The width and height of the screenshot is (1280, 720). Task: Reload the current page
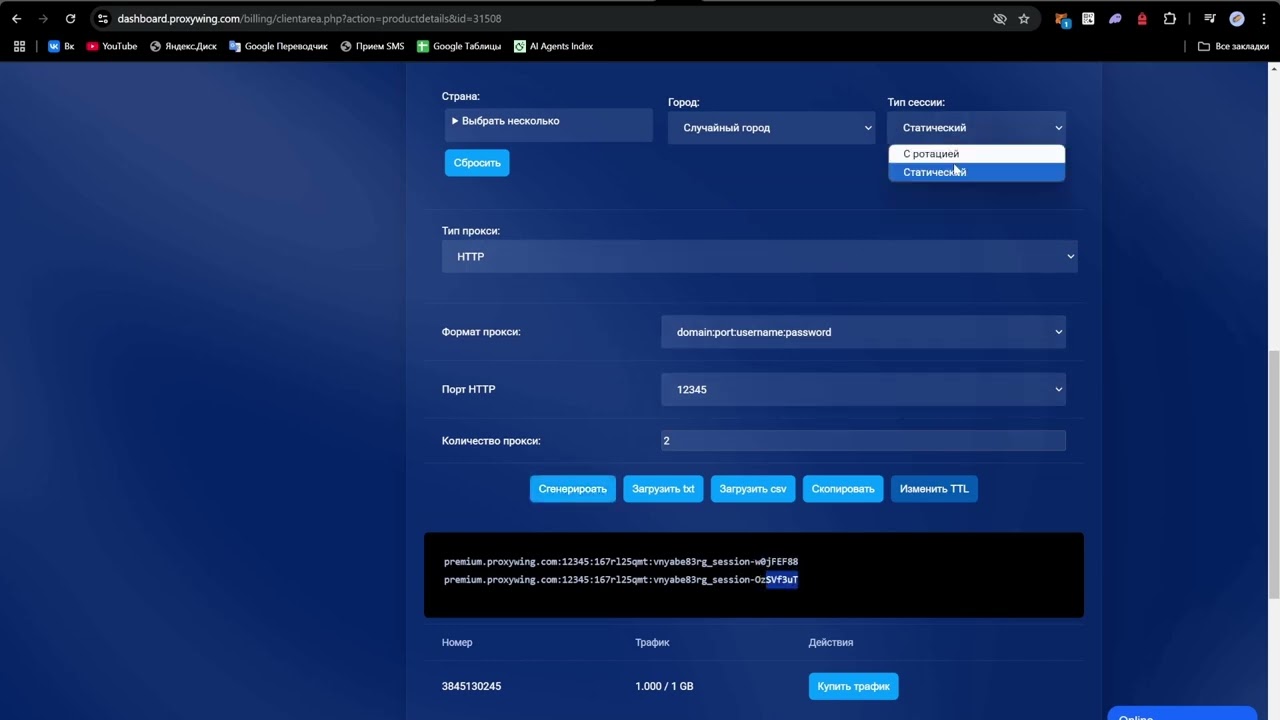point(70,19)
